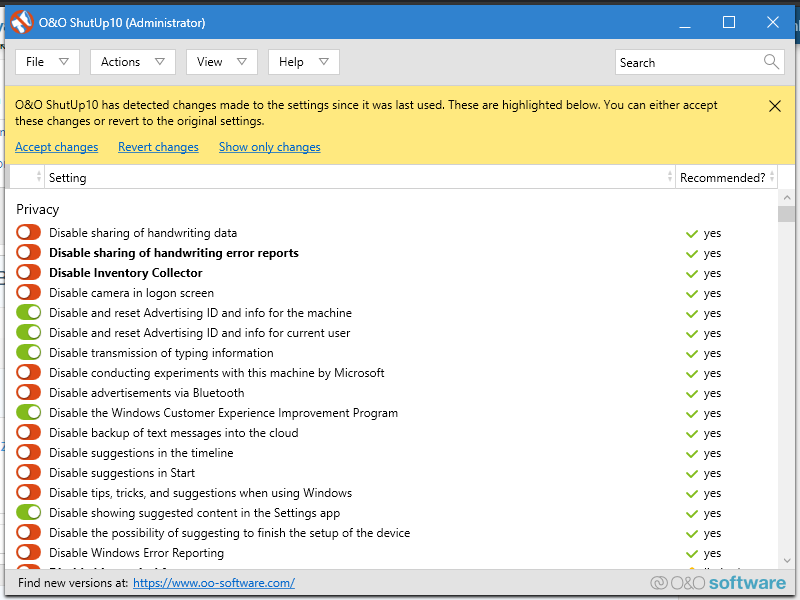
Task: Click Show only changes link
Action: click(x=269, y=147)
